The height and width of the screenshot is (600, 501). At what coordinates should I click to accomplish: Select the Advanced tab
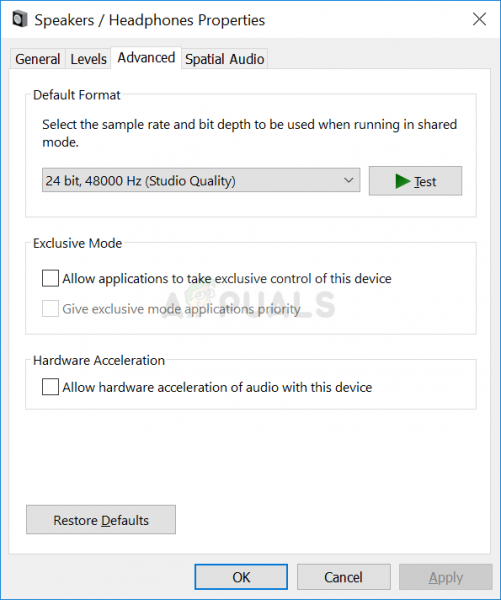(146, 58)
